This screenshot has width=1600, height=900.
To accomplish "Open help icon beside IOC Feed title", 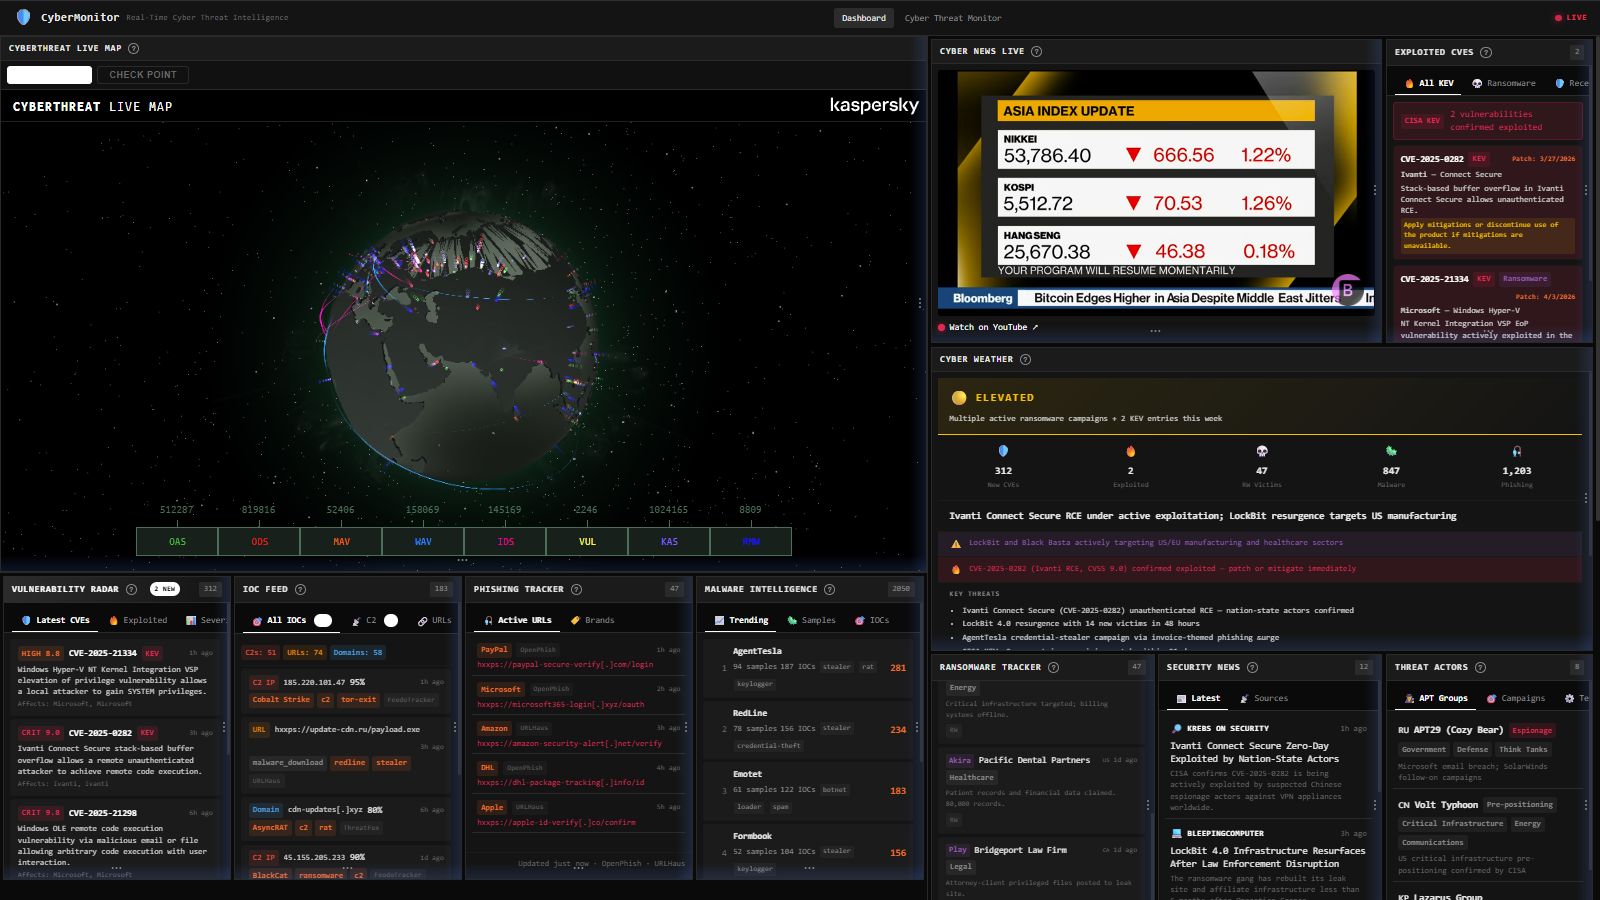I will (x=300, y=589).
